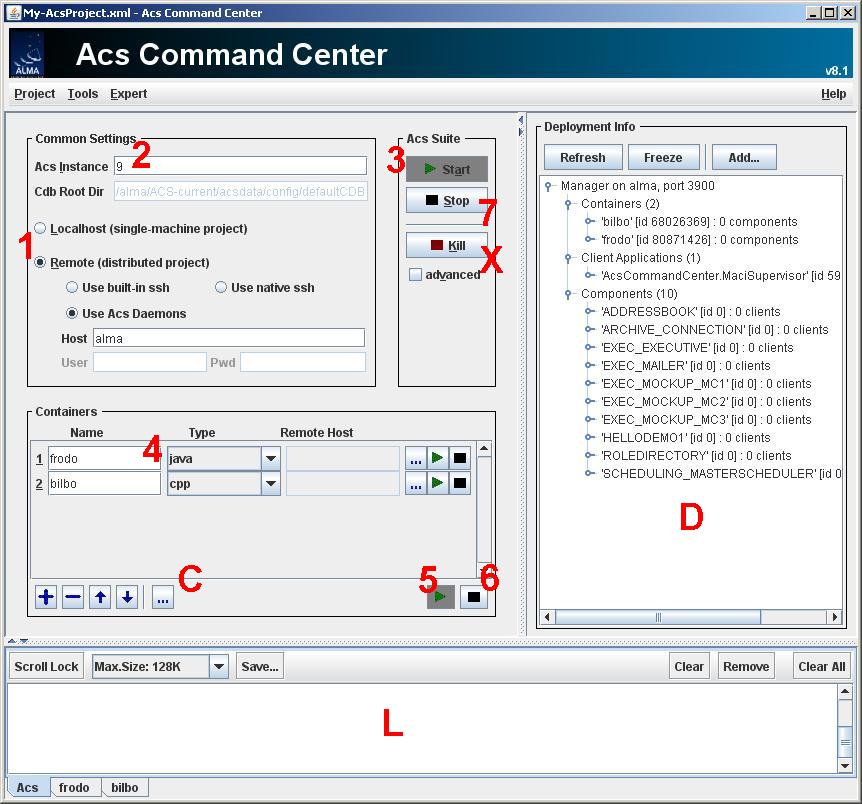Screen dimensions: 862x804
Task: Stop the bilbo container with its stop icon
Action: point(460,484)
